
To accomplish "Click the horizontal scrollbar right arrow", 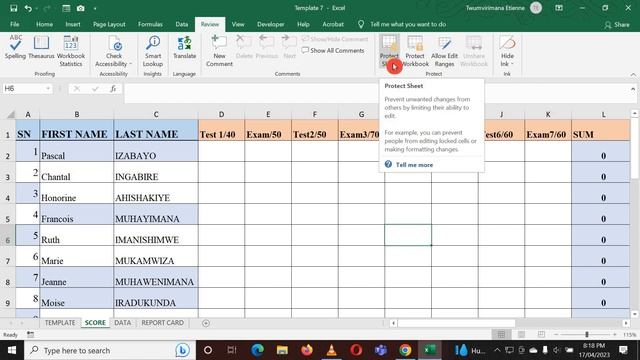I will tap(626, 323).
